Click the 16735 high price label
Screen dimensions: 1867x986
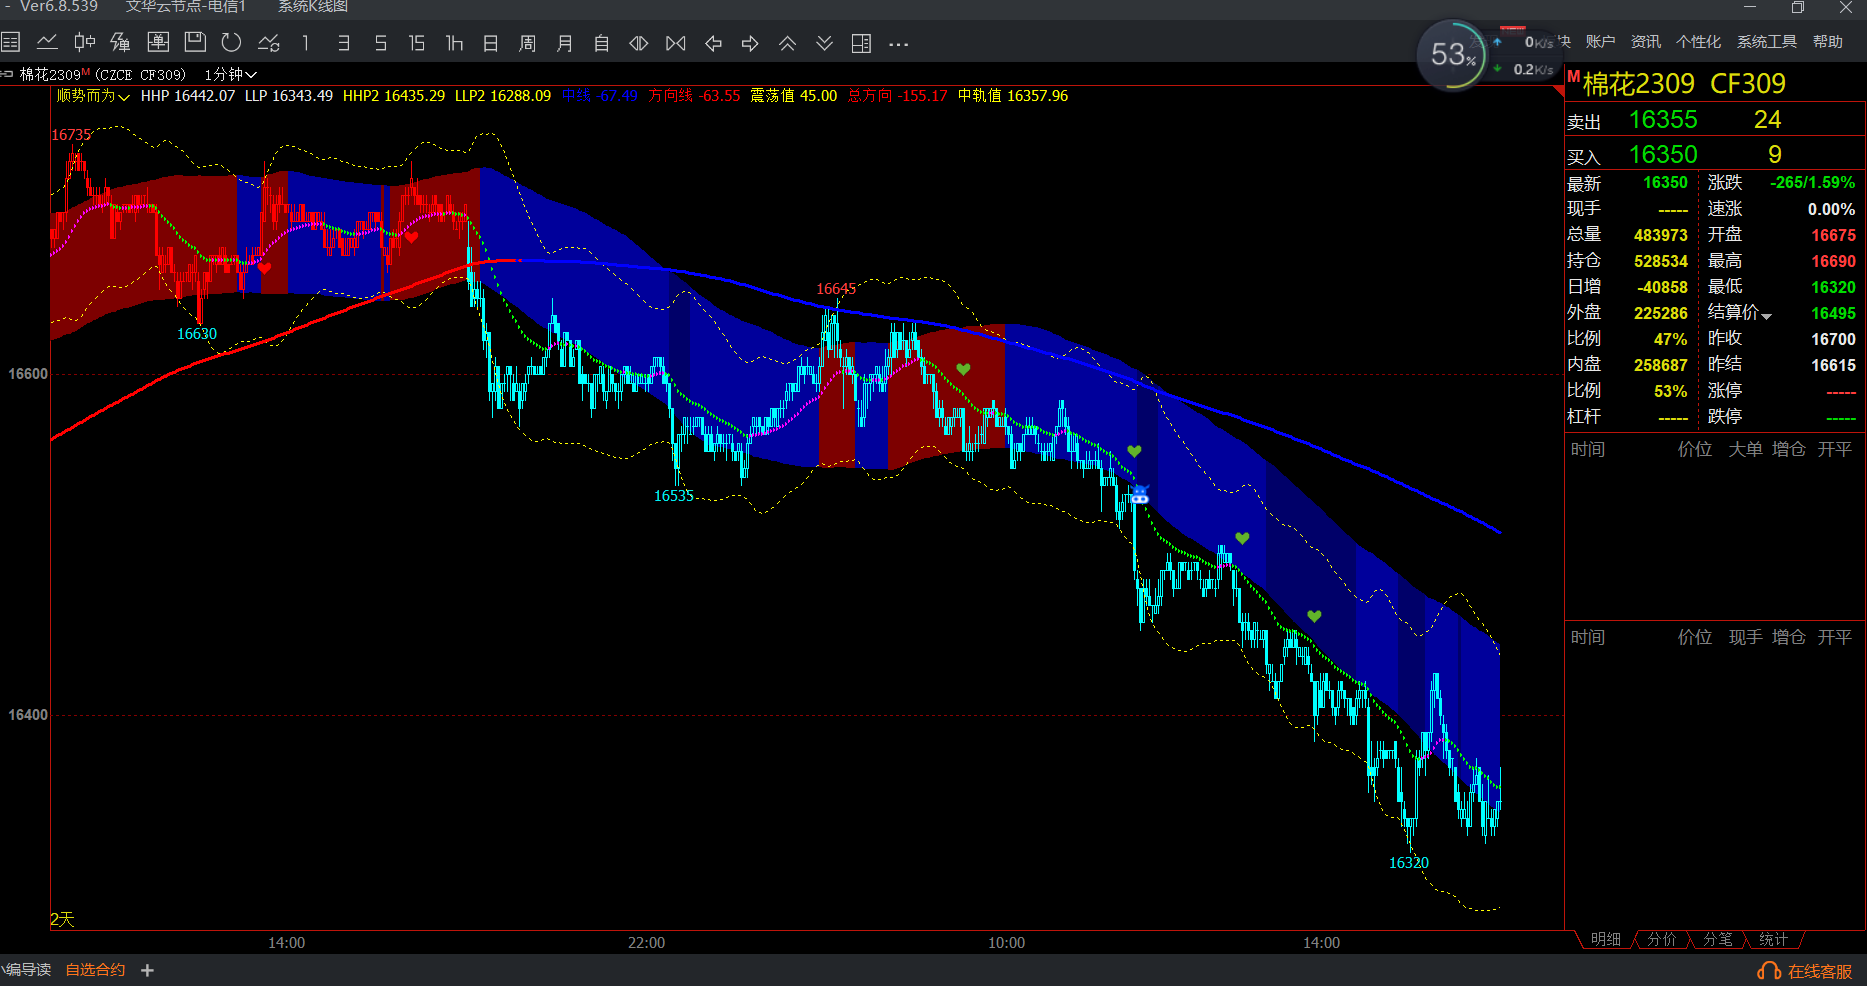coord(71,135)
